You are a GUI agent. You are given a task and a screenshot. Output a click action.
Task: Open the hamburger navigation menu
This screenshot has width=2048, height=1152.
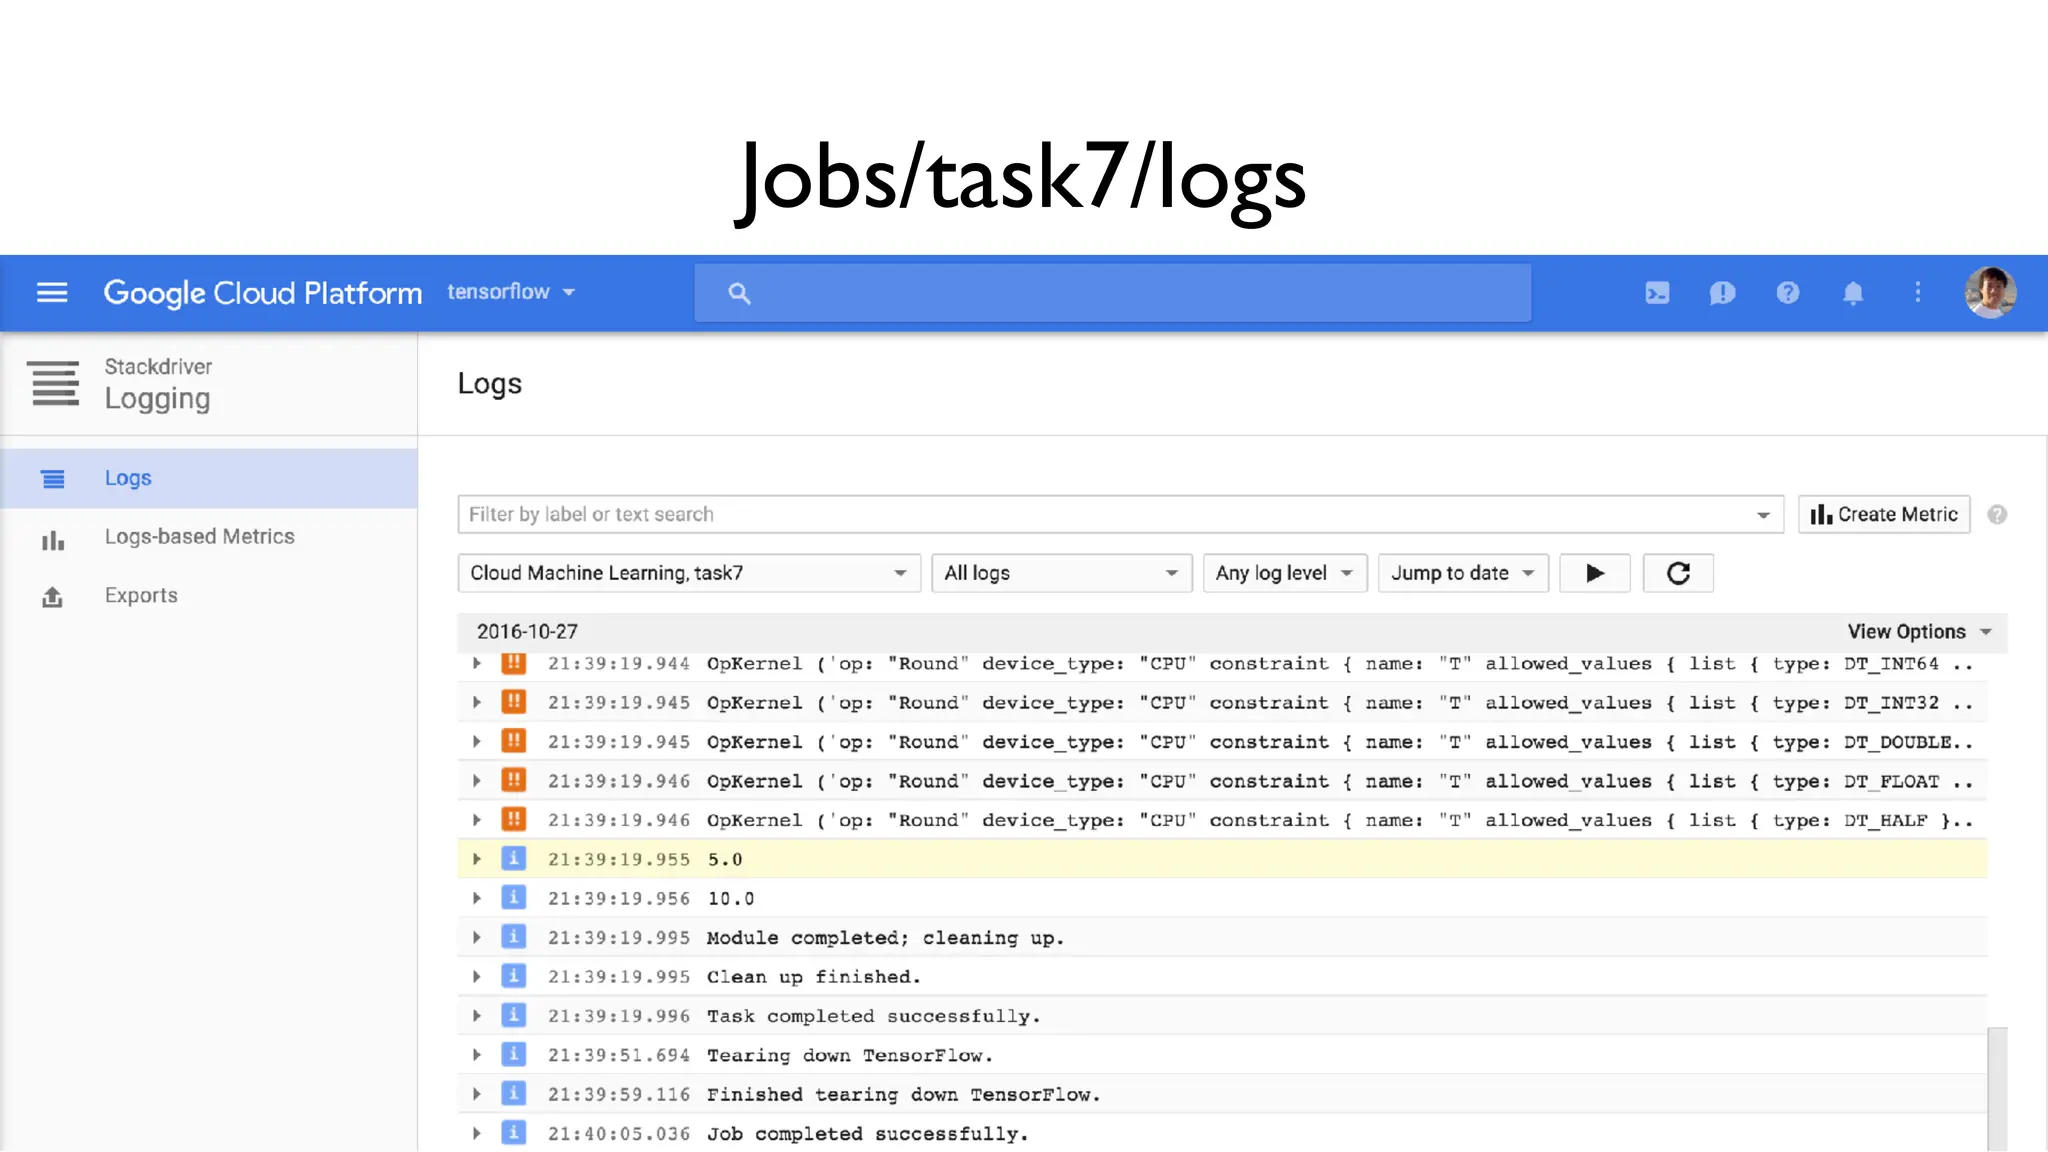point(52,292)
